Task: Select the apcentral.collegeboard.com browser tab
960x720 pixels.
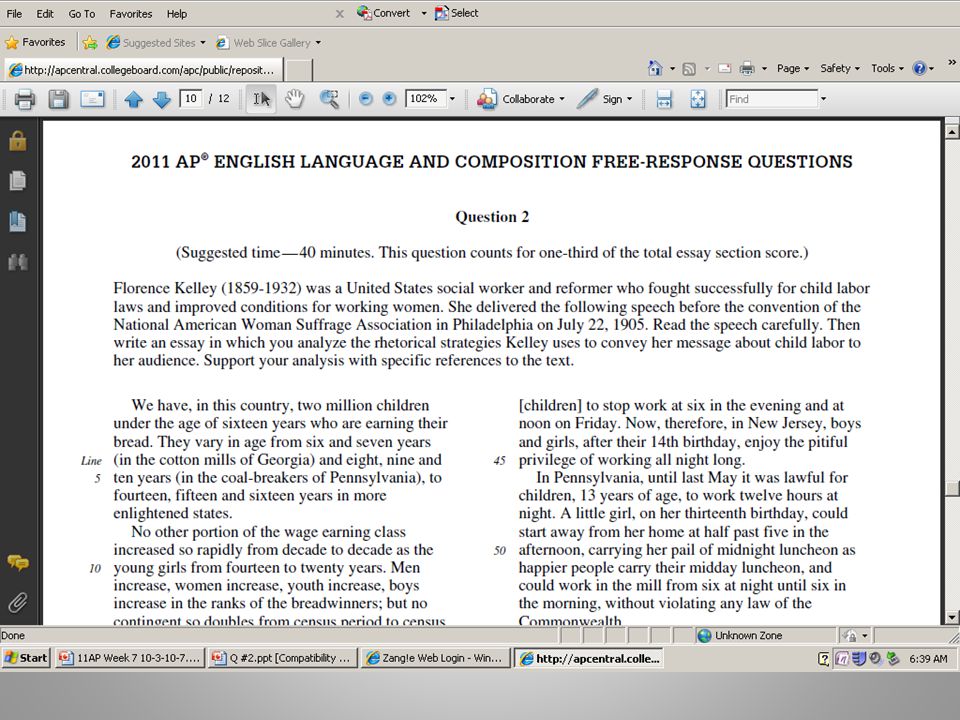Action: point(144,70)
